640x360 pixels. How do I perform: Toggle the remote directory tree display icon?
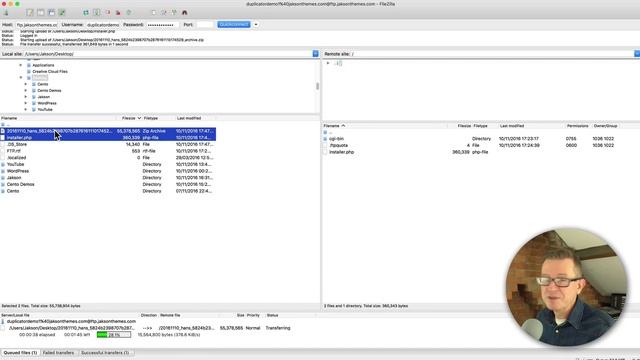[x=51, y=13]
